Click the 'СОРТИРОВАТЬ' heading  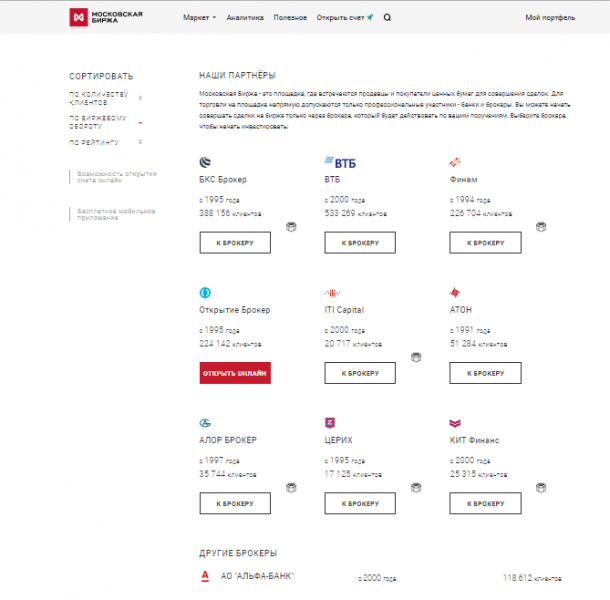(x=101, y=76)
